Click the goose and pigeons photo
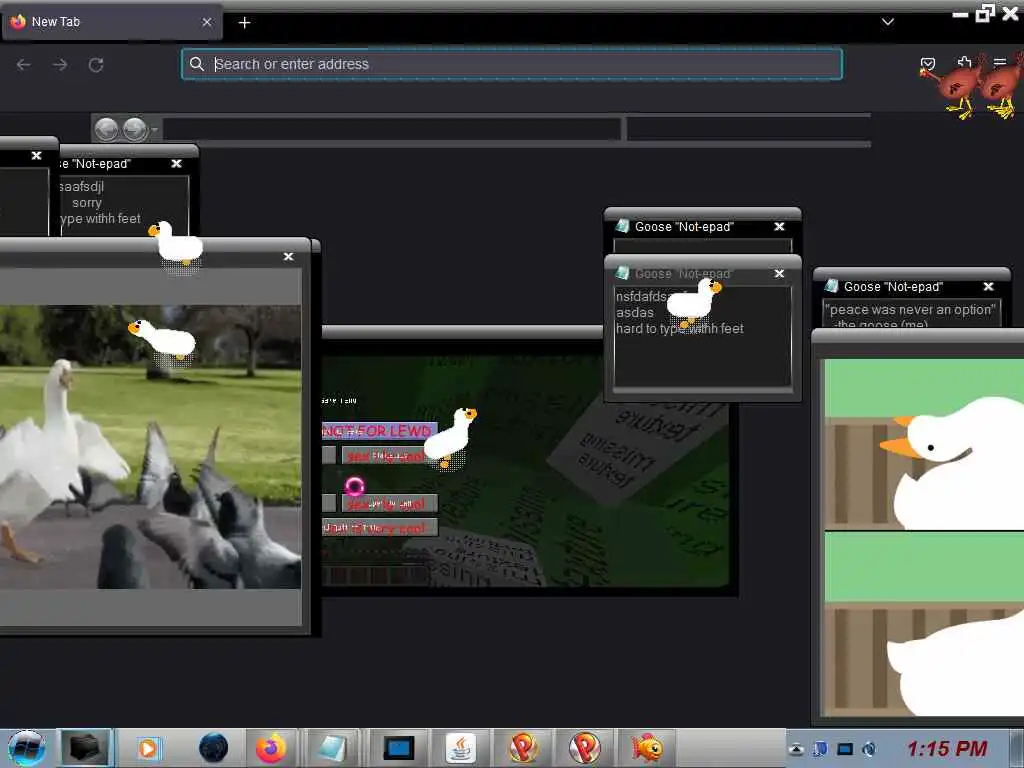The width and height of the screenshot is (1024, 768). point(150,447)
